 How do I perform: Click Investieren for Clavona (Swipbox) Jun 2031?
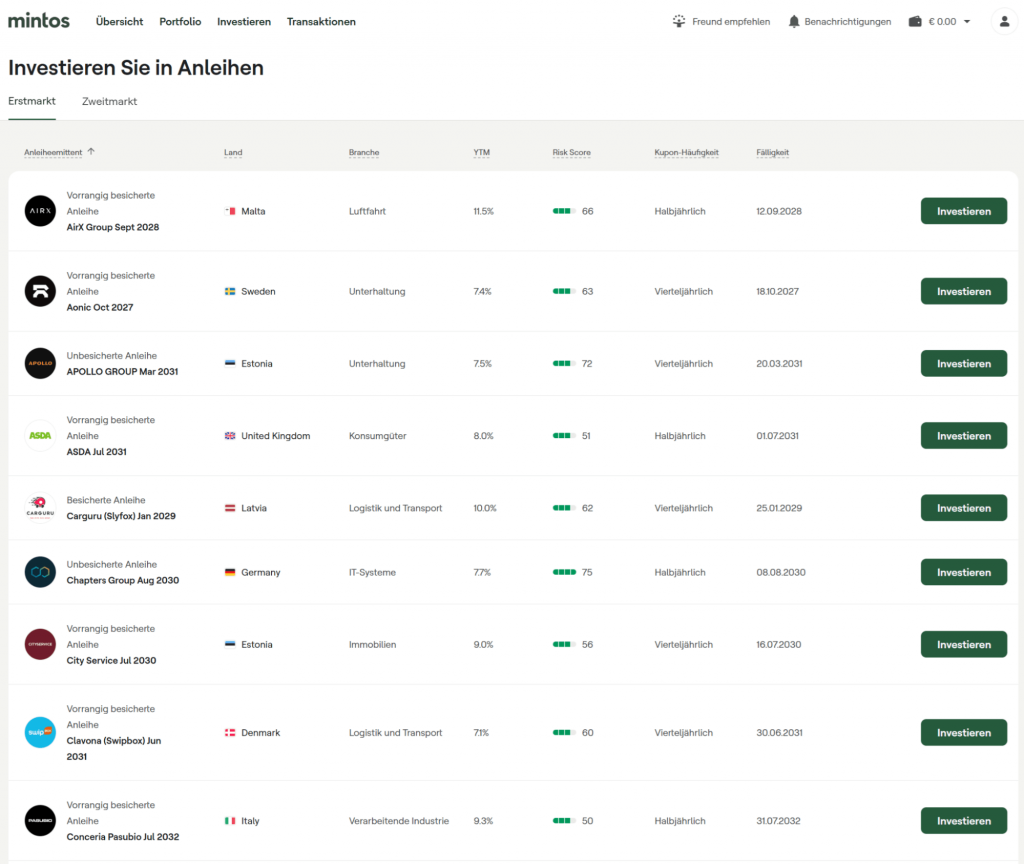[964, 733]
